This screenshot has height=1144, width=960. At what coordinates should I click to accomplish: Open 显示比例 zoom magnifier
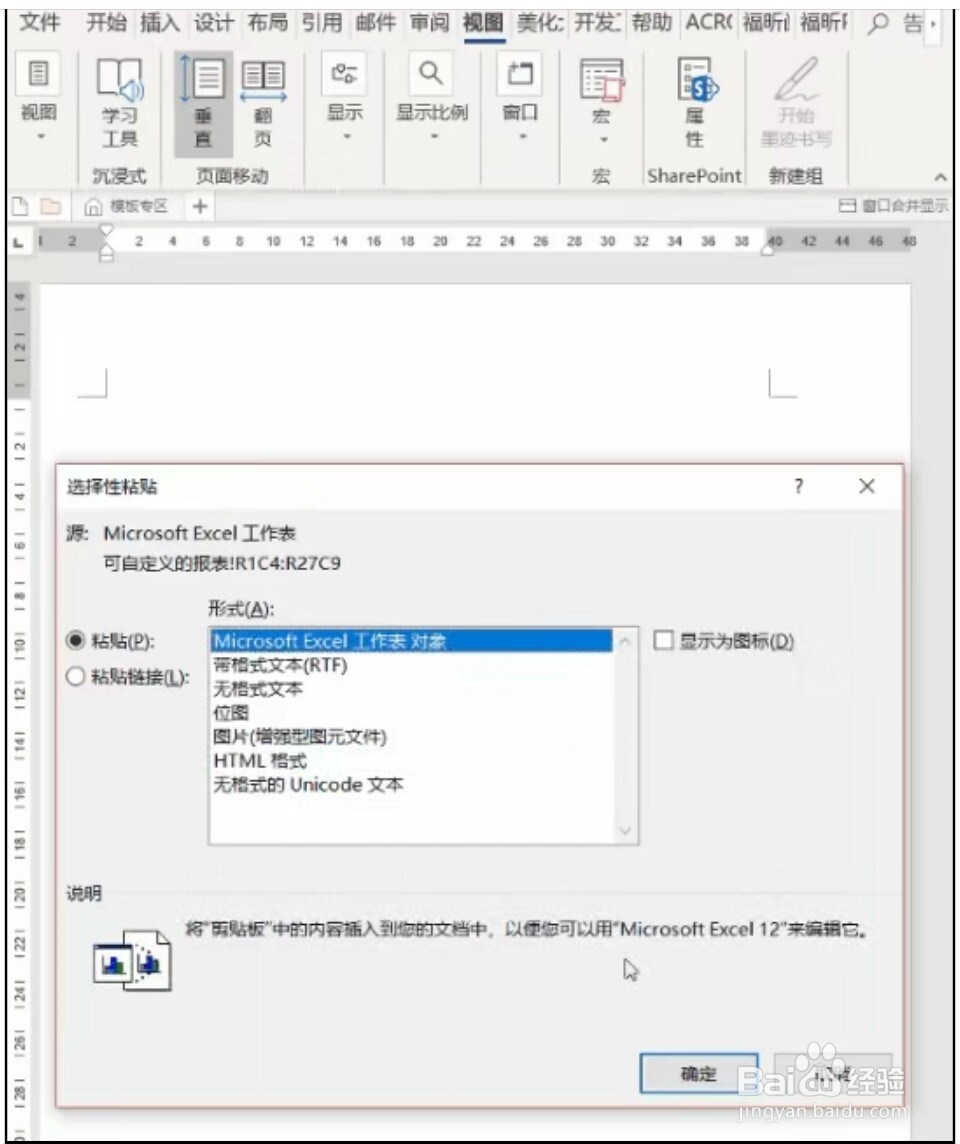click(x=431, y=74)
